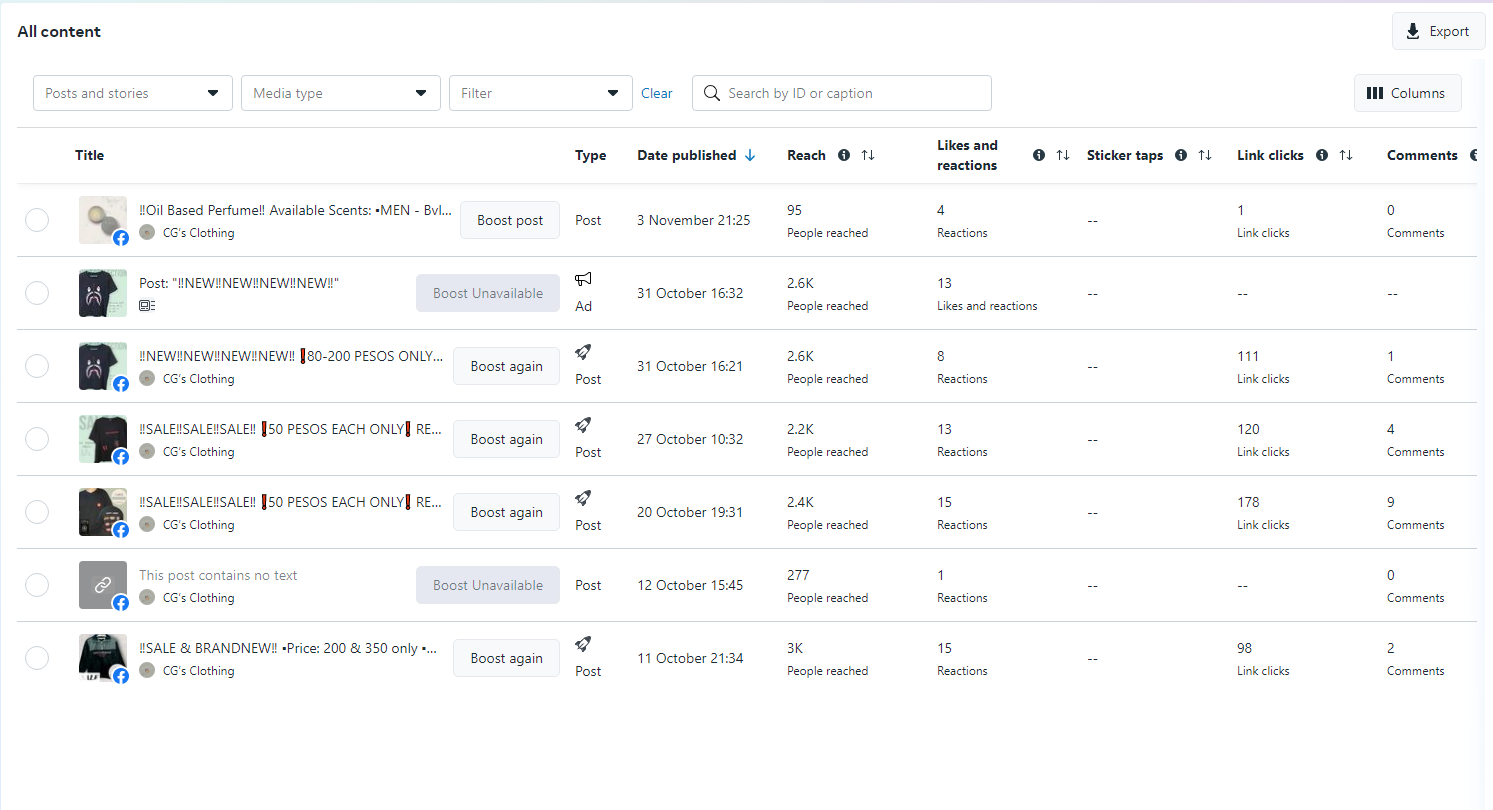Viewport: 1493px width, 810px height.
Task: Open the Filter dropdown
Action: coord(541,93)
